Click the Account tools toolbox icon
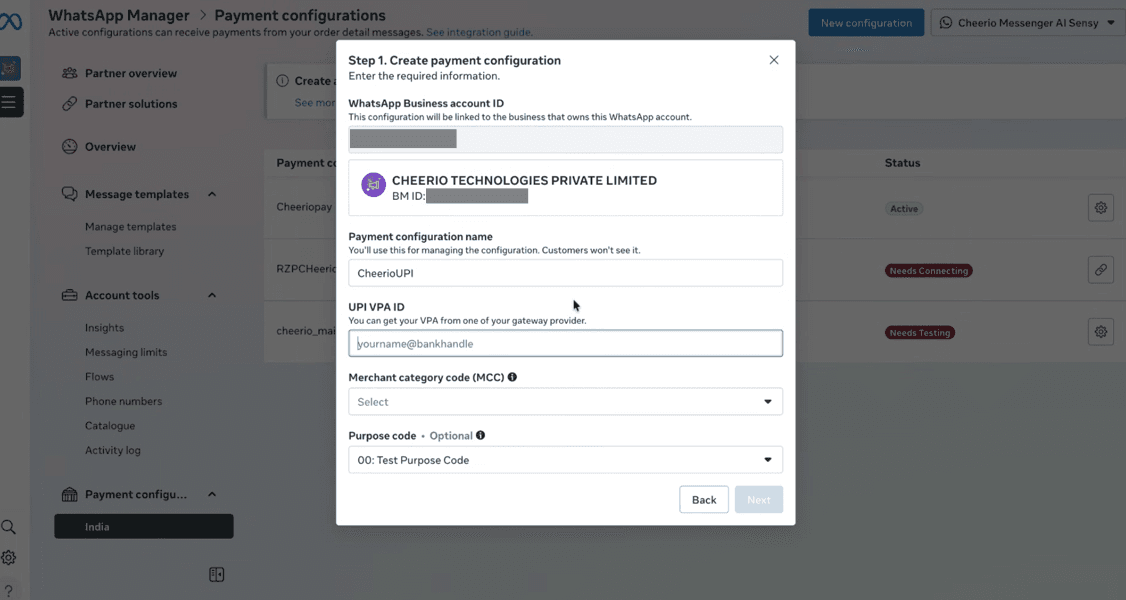 pyautogui.click(x=70, y=295)
